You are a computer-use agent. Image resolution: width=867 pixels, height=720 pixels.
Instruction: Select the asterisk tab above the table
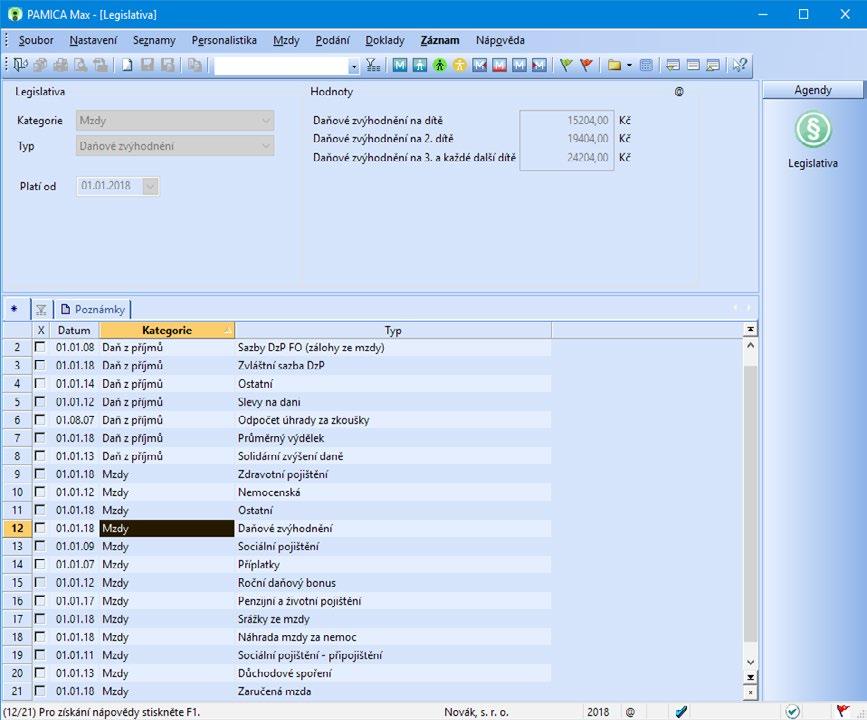[14, 309]
